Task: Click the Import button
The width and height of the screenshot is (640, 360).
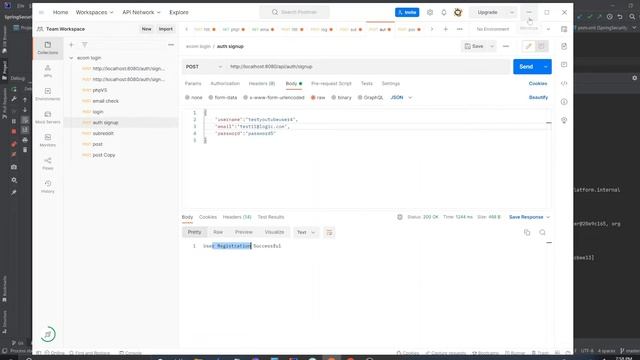Action: pos(165,29)
